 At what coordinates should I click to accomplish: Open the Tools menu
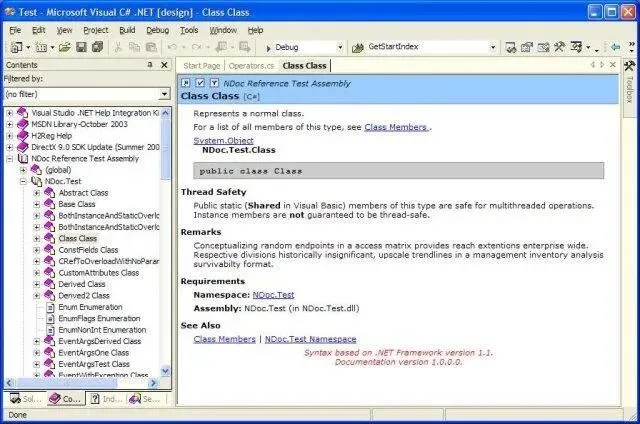189,30
